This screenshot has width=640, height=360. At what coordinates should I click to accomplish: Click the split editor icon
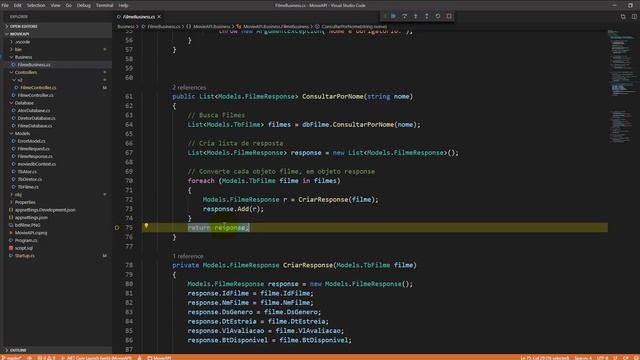click(634, 17)
